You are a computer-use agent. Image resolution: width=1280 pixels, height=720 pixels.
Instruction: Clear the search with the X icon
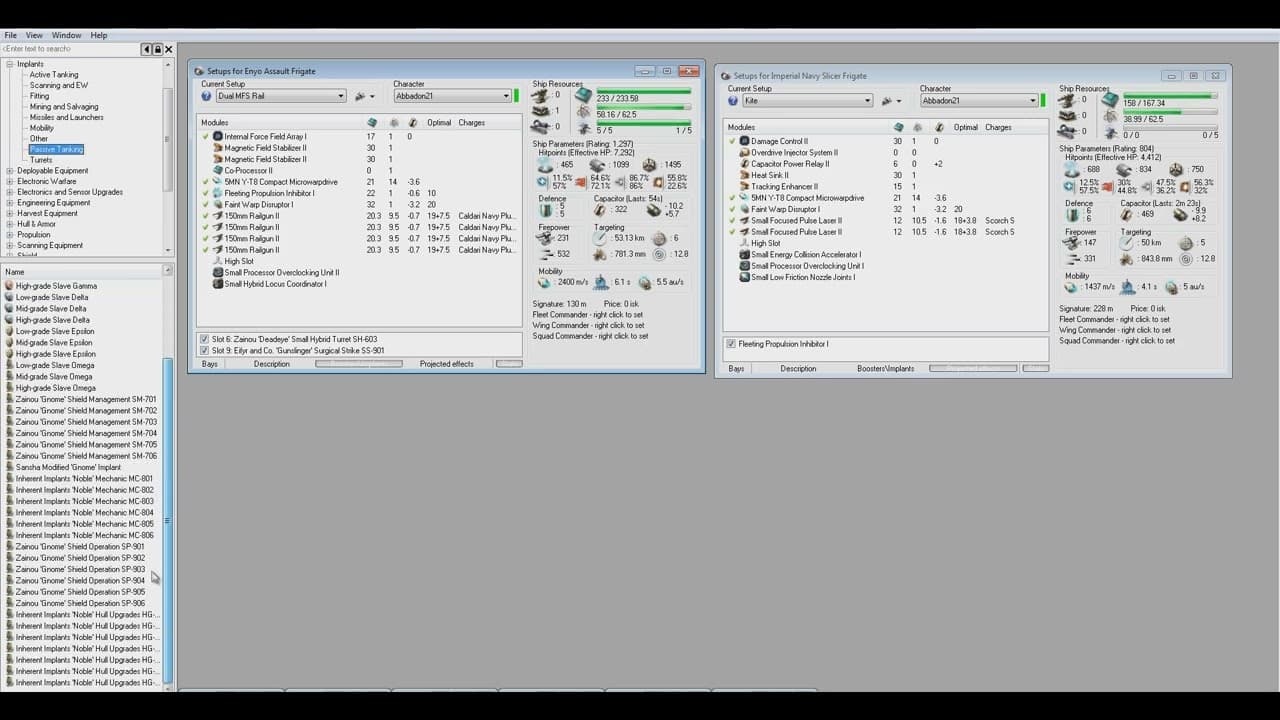point(169,49)
